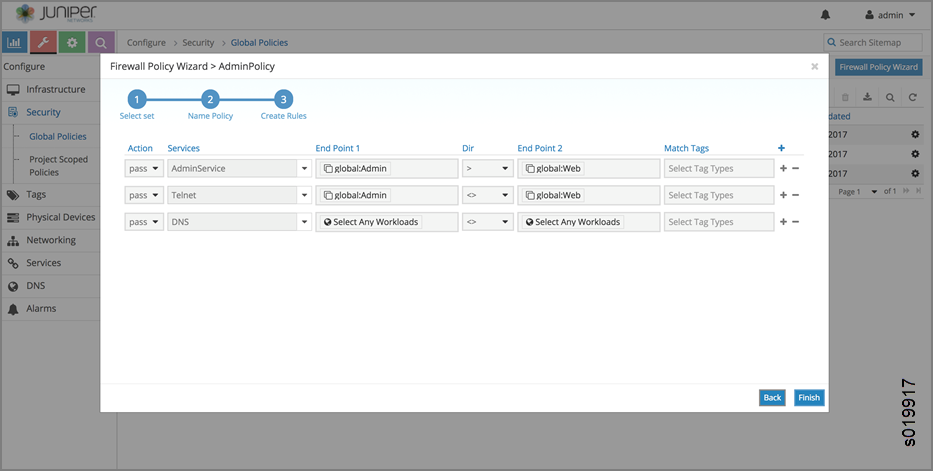Click the refresh icon in background toolbar

(913, 97)
